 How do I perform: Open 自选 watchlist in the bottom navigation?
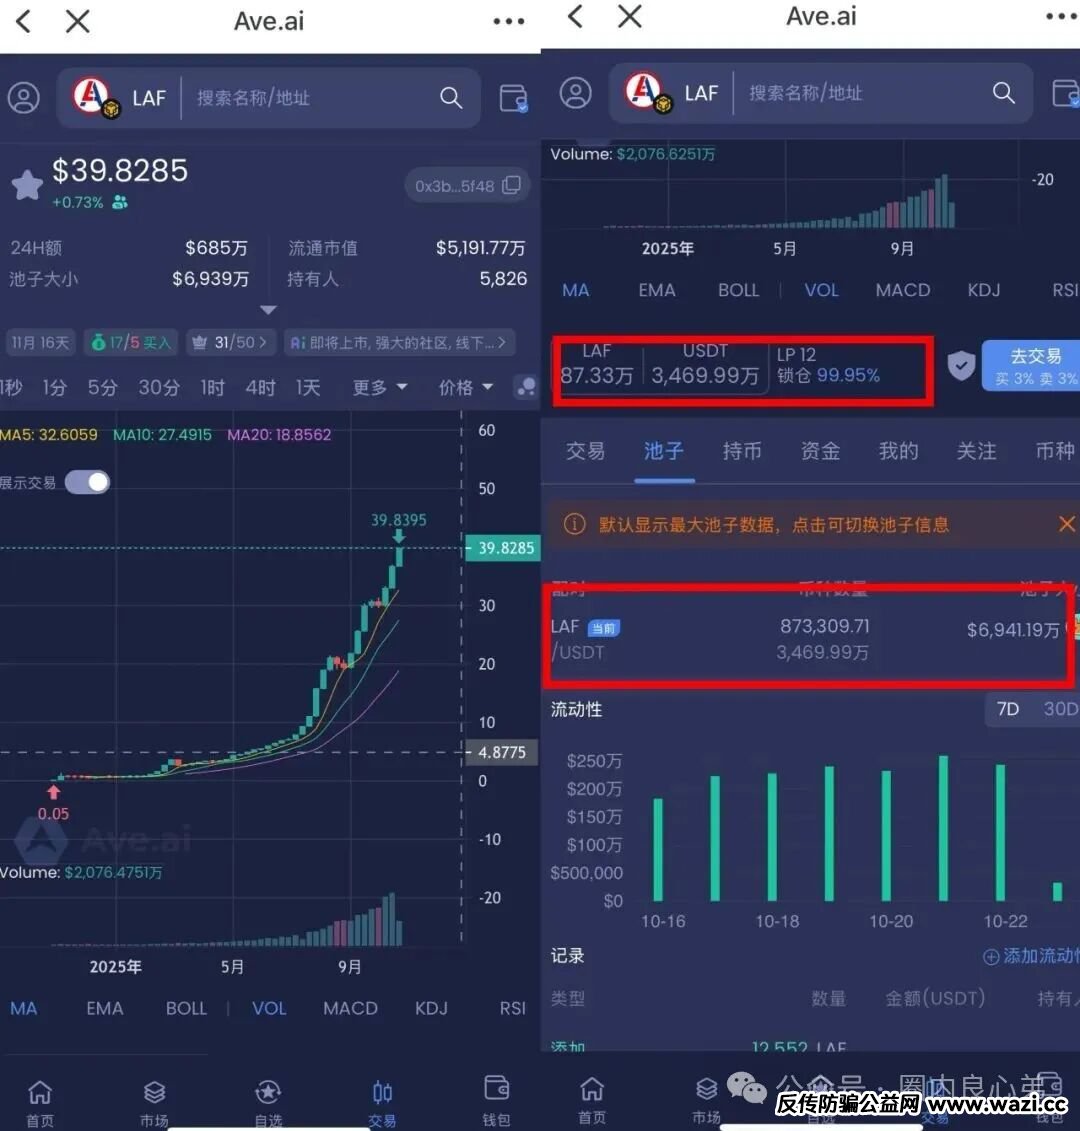(x=268, y=1101)
